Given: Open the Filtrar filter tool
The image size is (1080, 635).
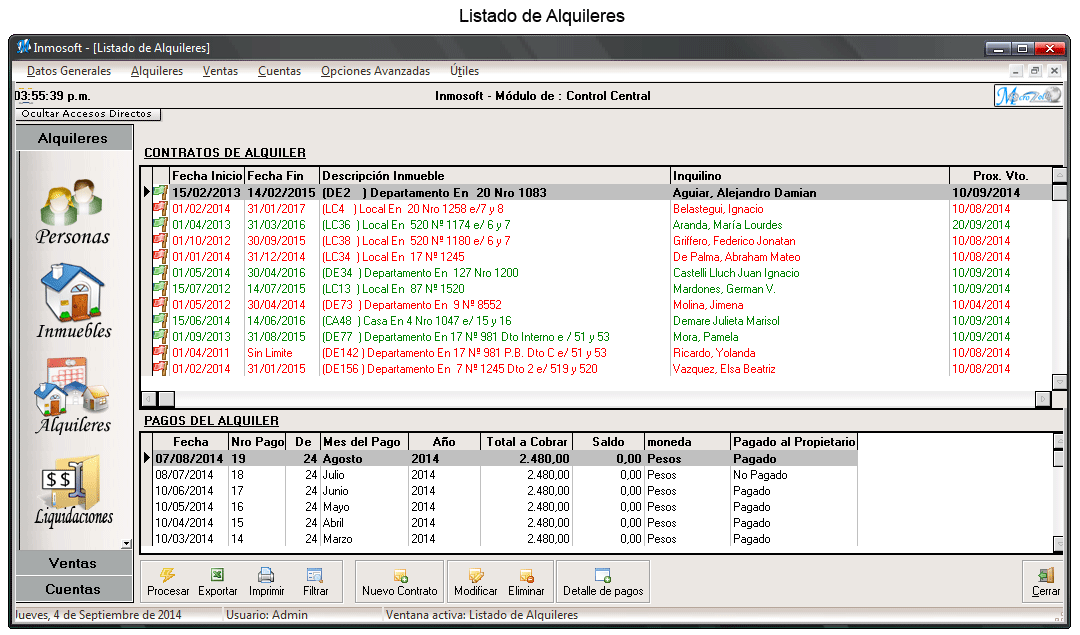Looking at the screenshot, I should [315, 582].
